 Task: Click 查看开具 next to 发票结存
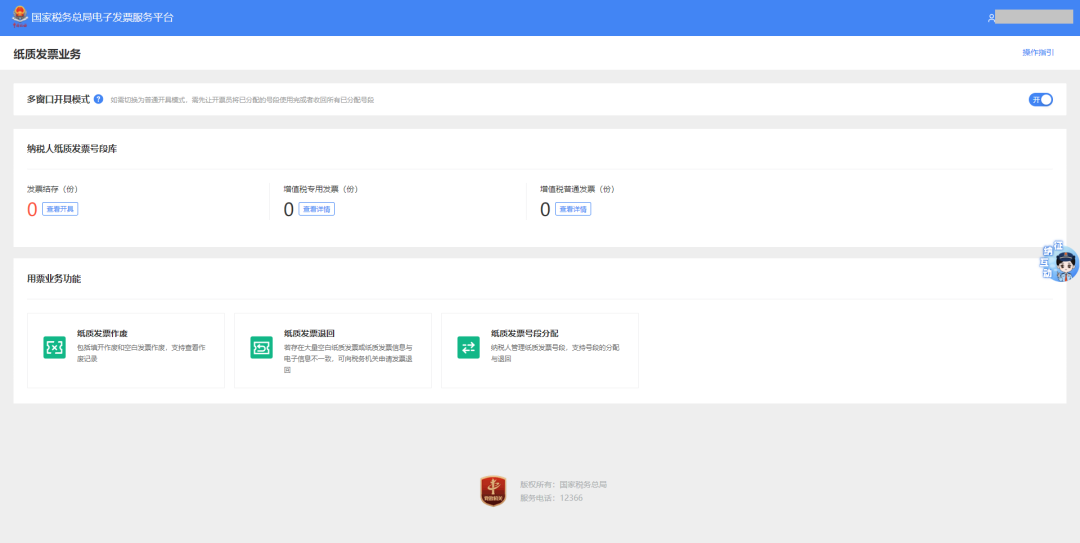pyautogui.click(x=60, y=209)
